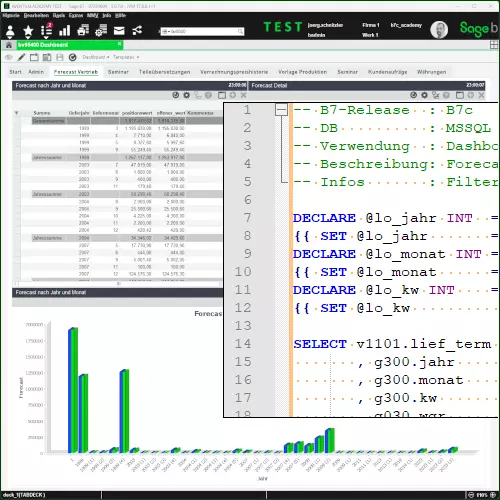500x500 pixels.
Task: Open the server settings gear icon
Action: pos(101,31)
